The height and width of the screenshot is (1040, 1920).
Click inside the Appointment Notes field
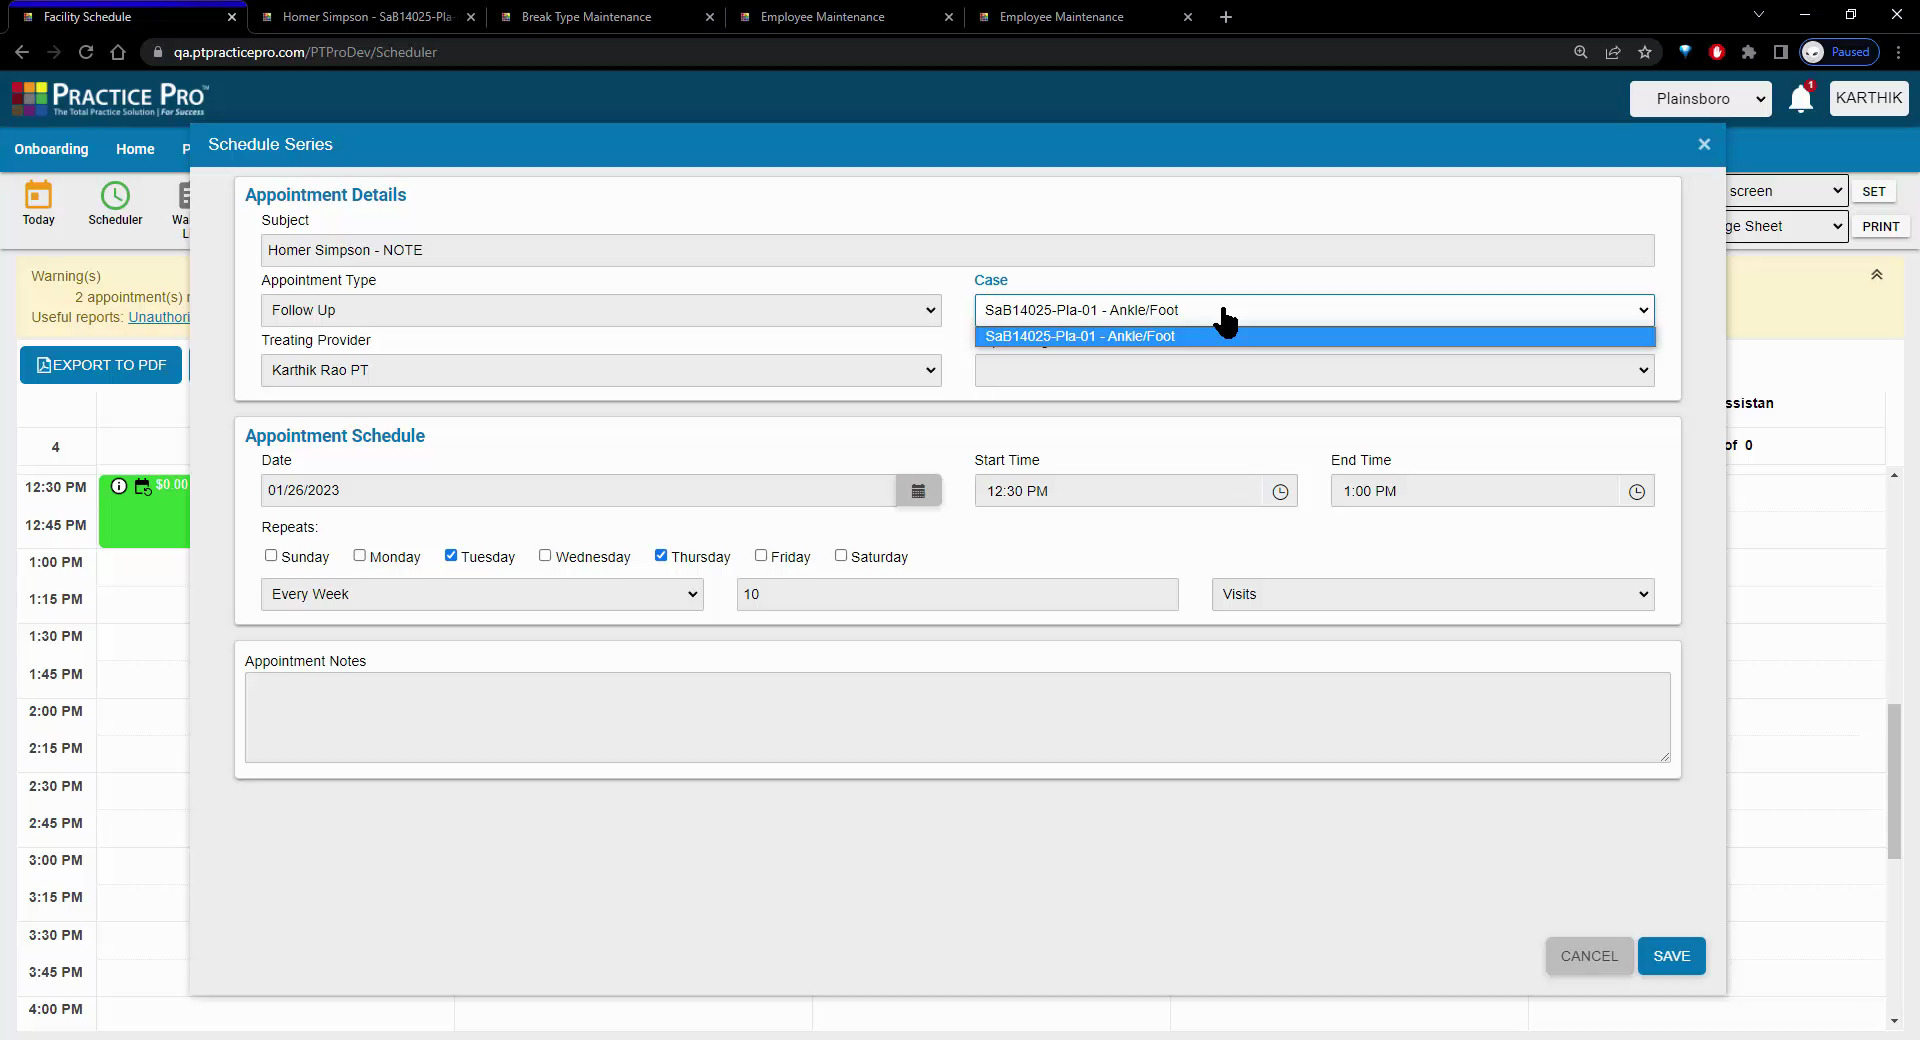[955, 717]
